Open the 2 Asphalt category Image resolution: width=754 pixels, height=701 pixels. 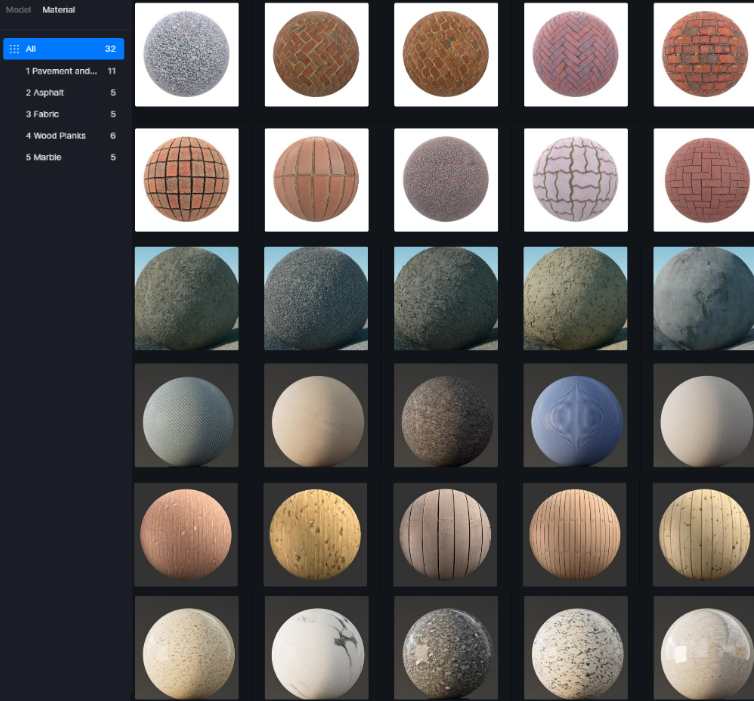click(63, 93)
